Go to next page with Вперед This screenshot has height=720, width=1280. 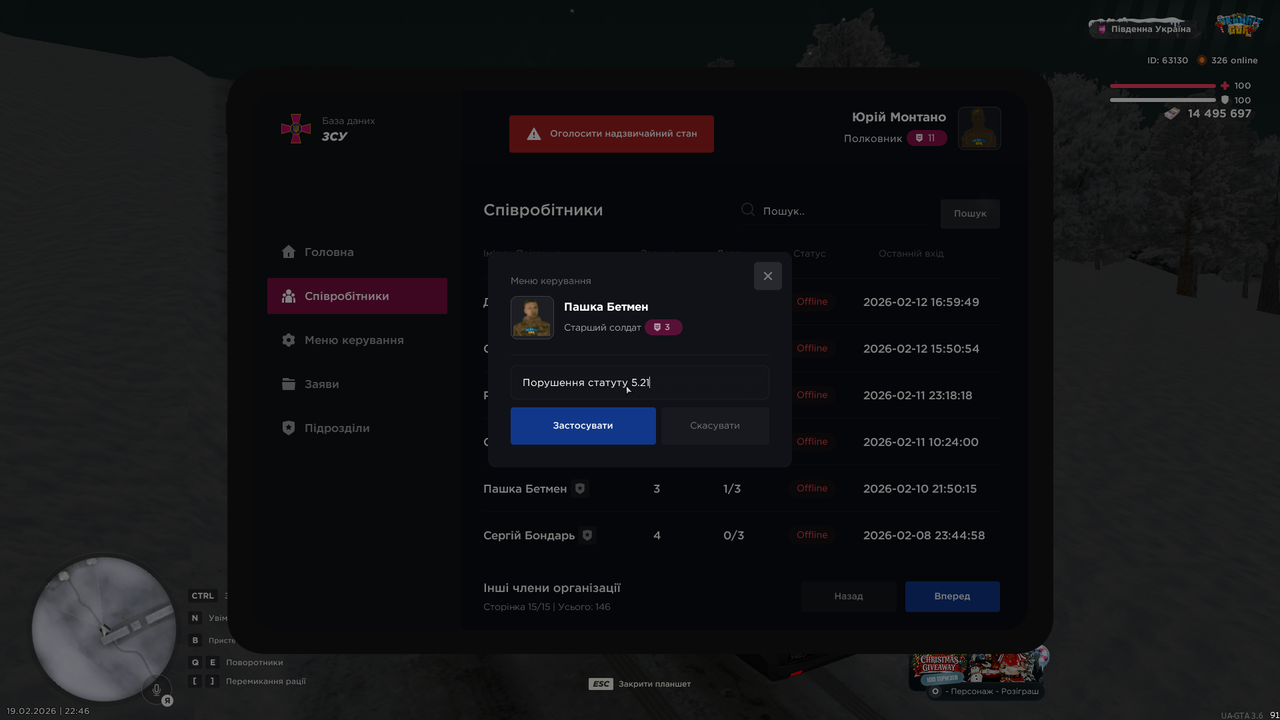(x=952, y=596)
